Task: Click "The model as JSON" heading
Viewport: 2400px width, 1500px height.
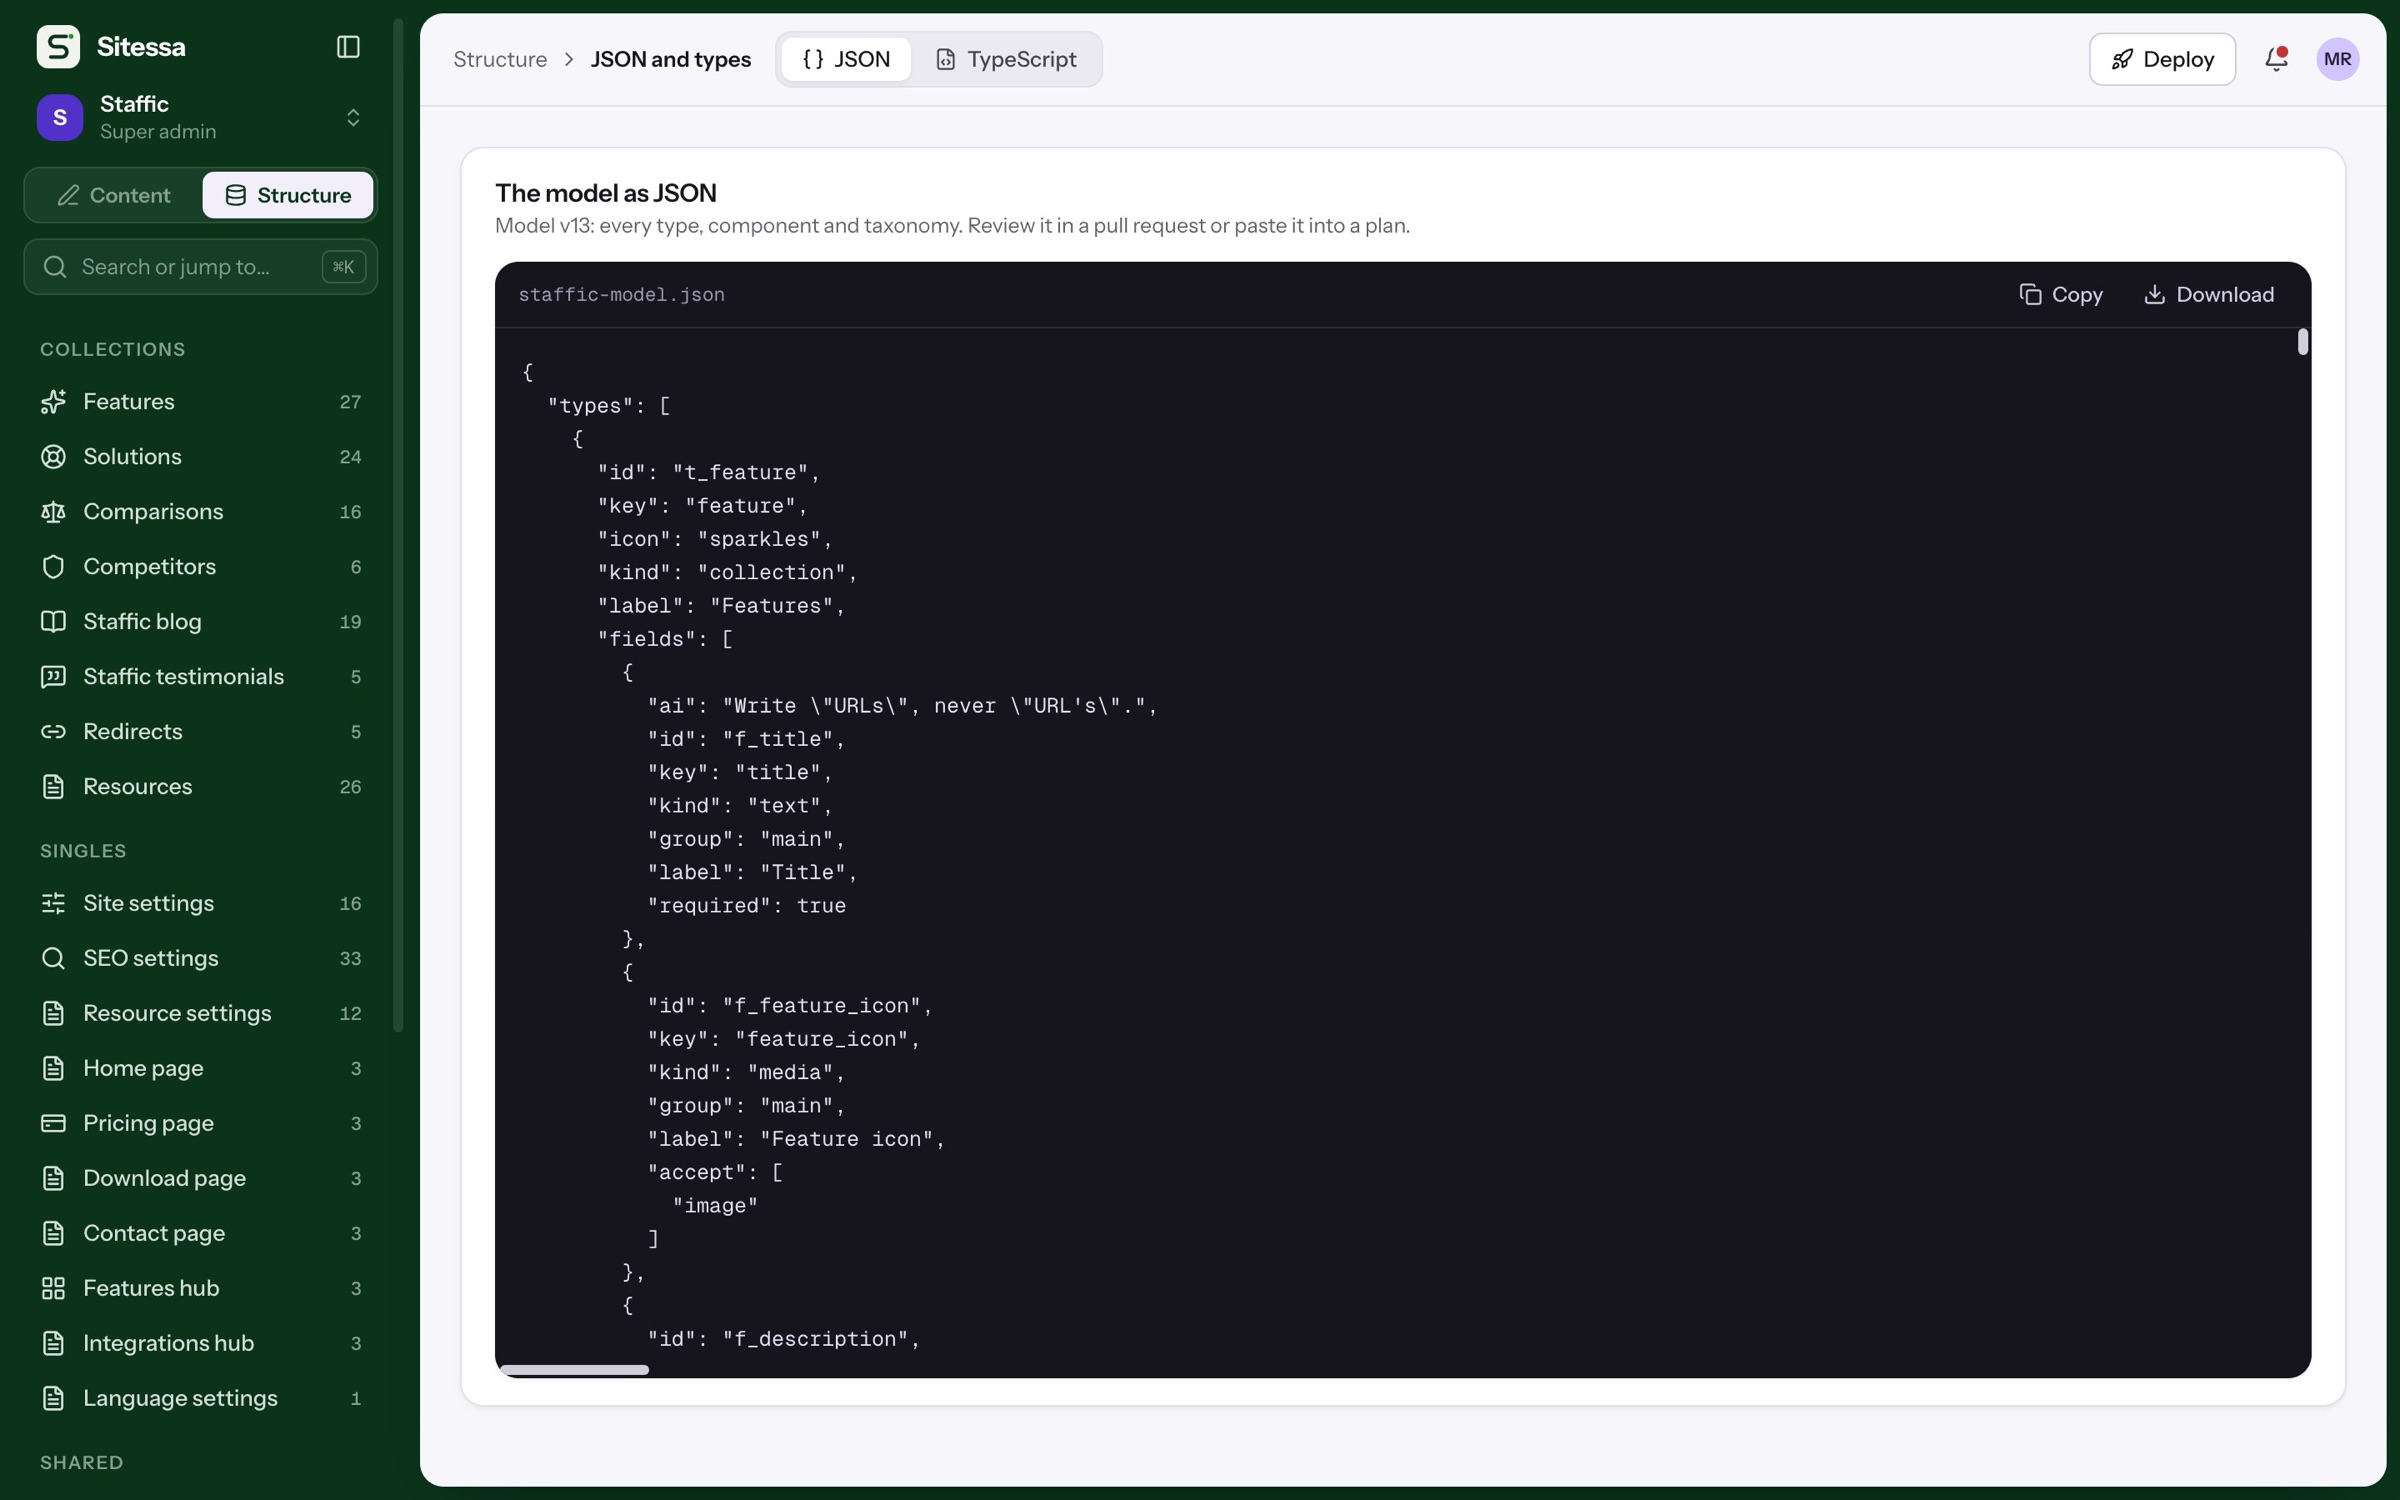Action: pos(606,193)
